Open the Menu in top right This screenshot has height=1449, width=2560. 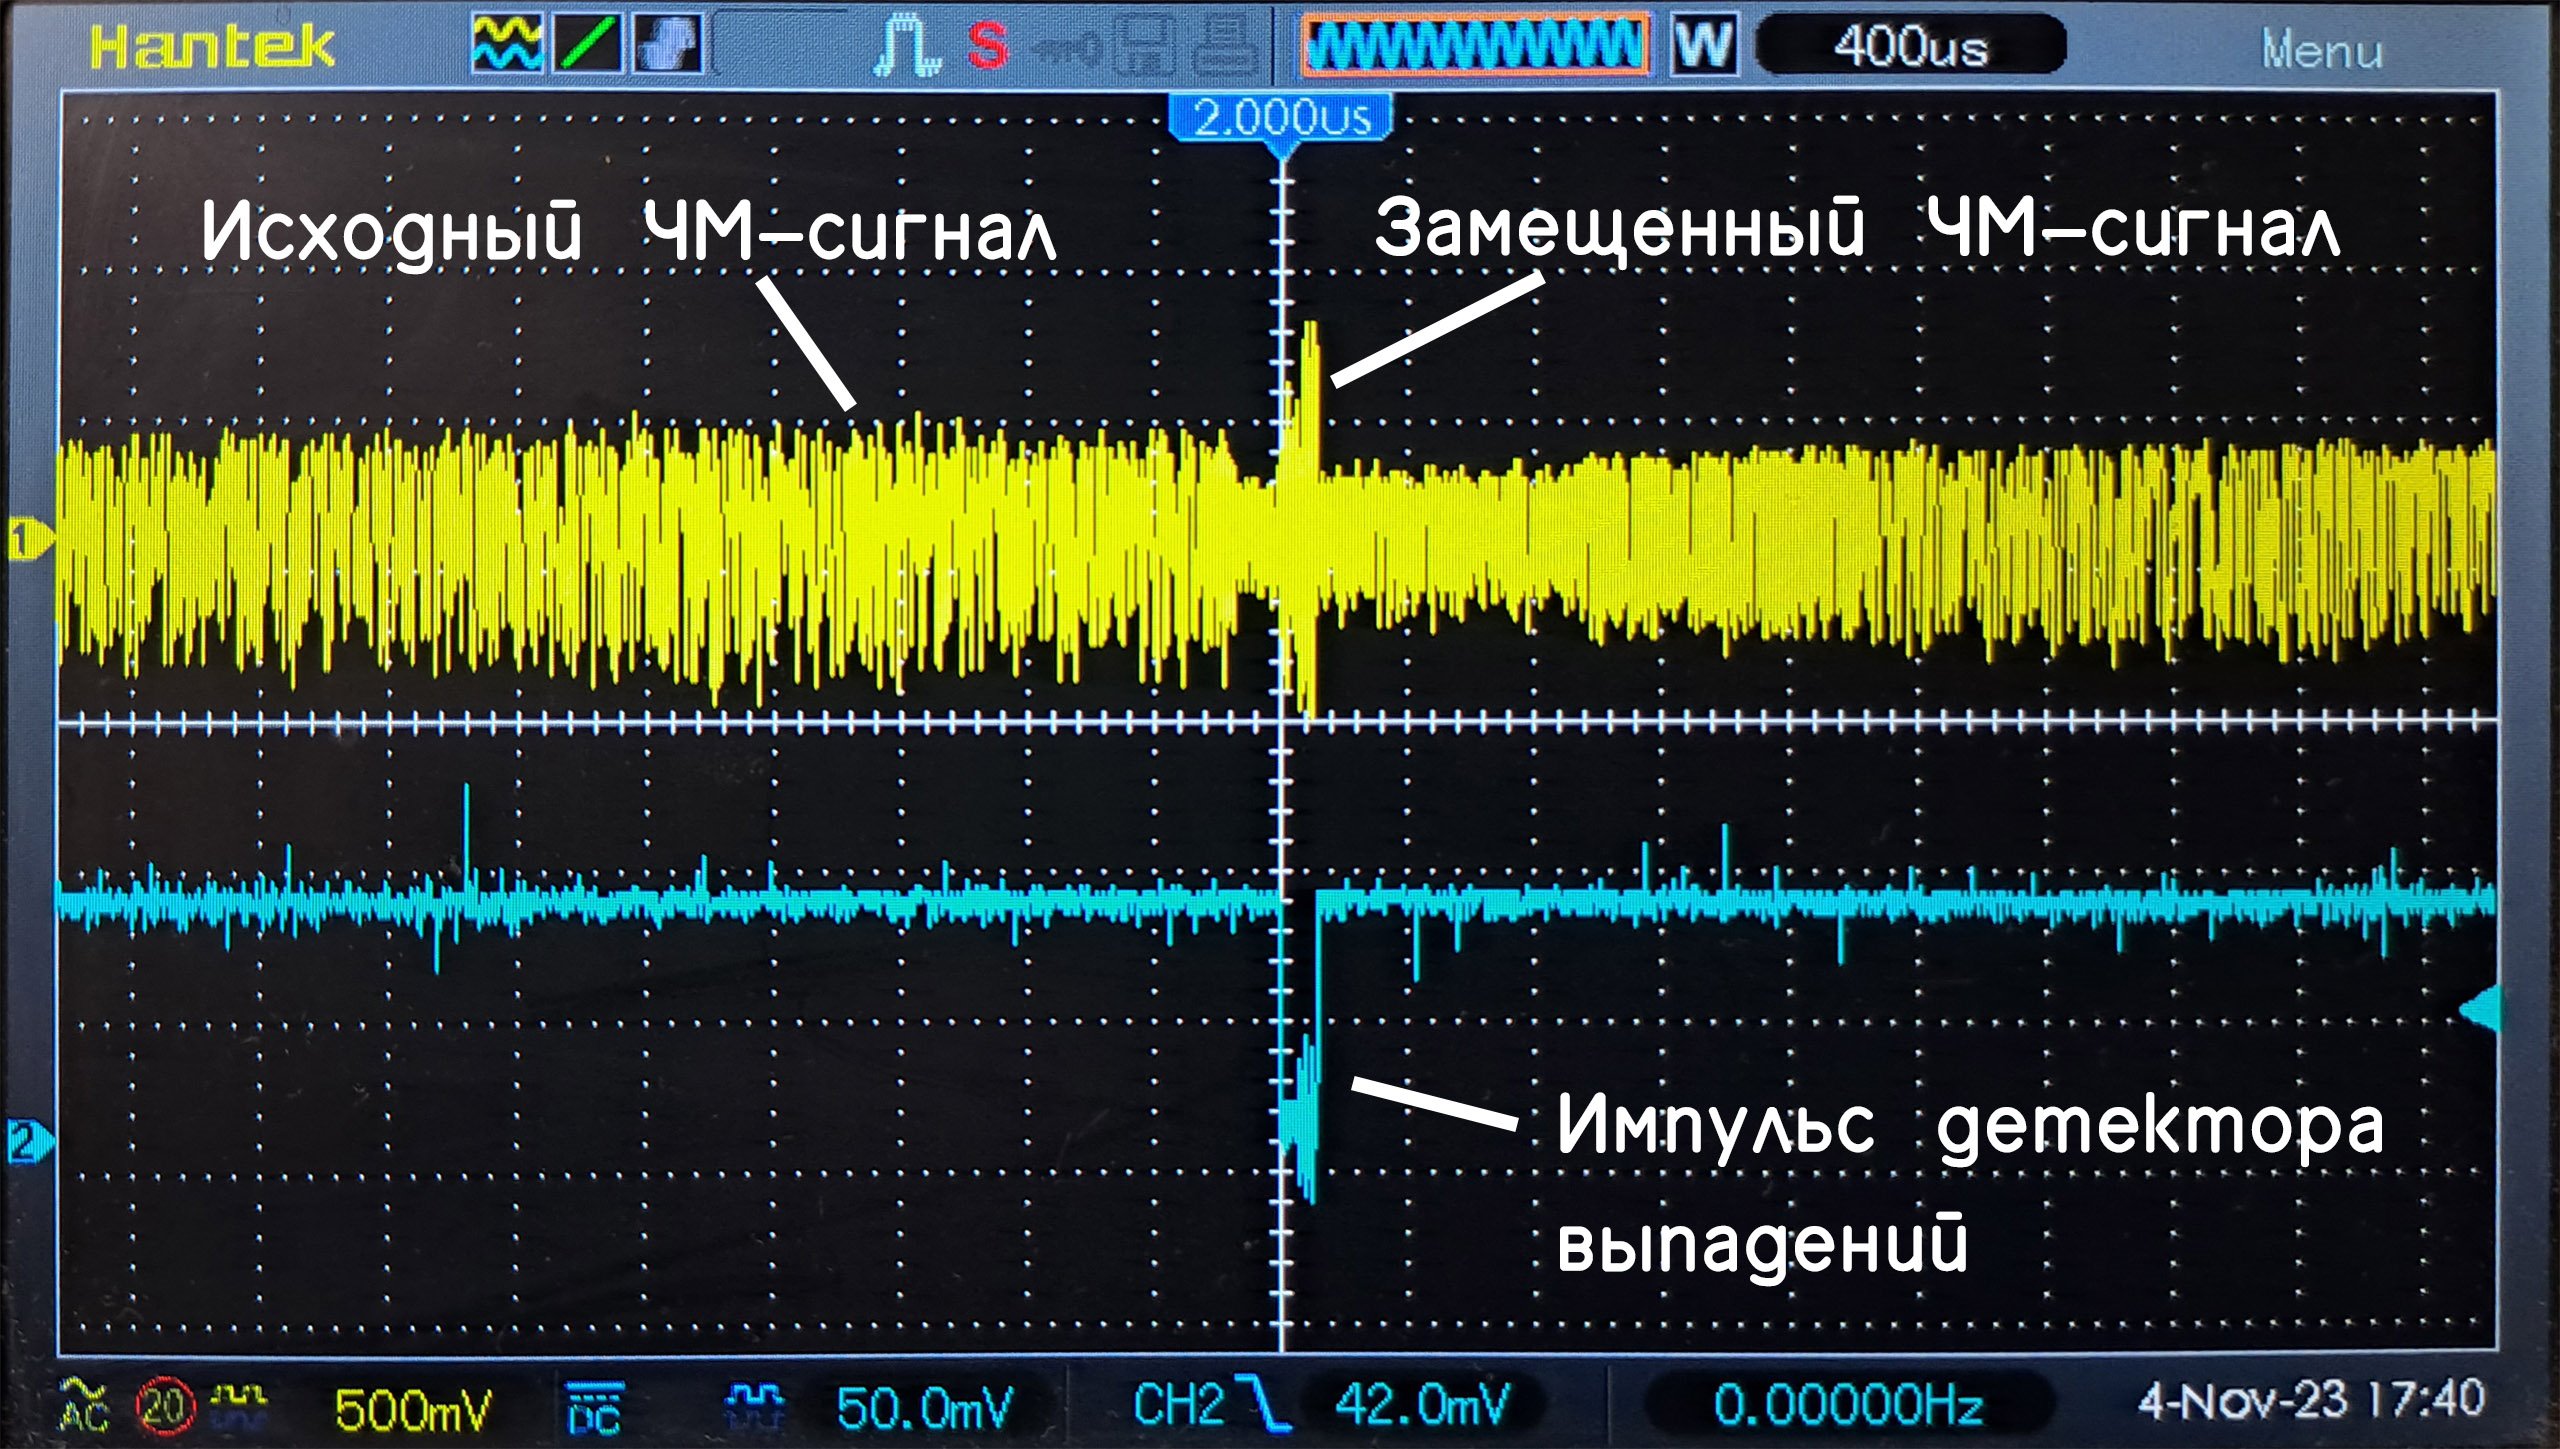pyautogui.click(x=2322, y=50)
